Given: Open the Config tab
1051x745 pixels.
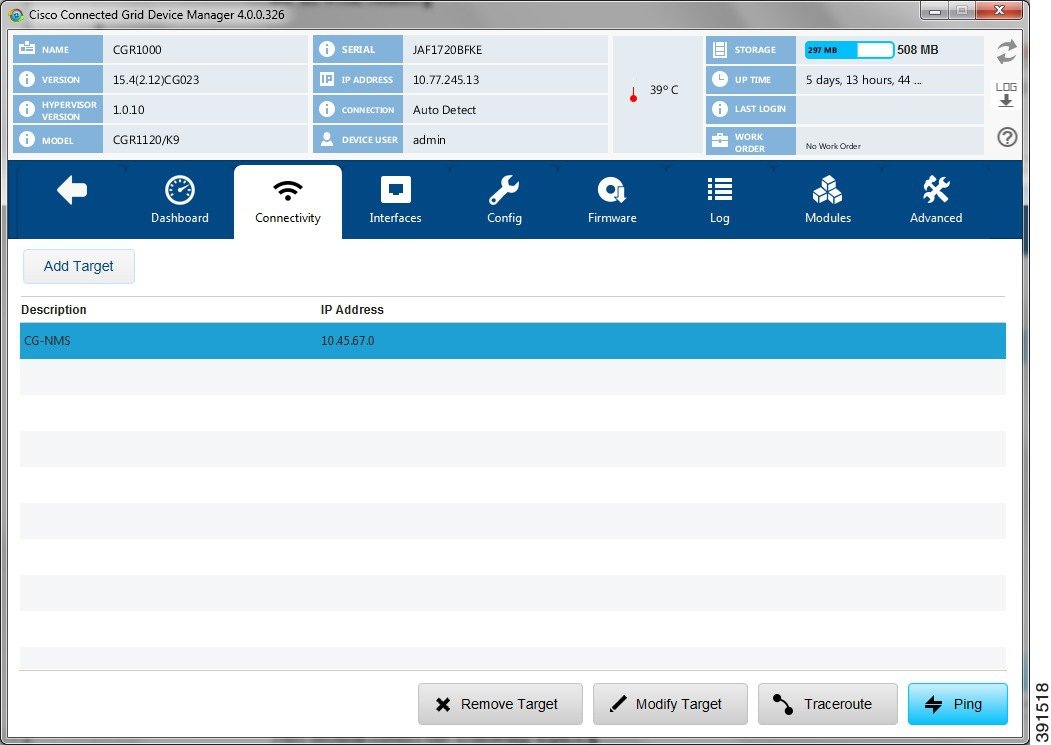Looking at the screenshot, I should (504, 200).
